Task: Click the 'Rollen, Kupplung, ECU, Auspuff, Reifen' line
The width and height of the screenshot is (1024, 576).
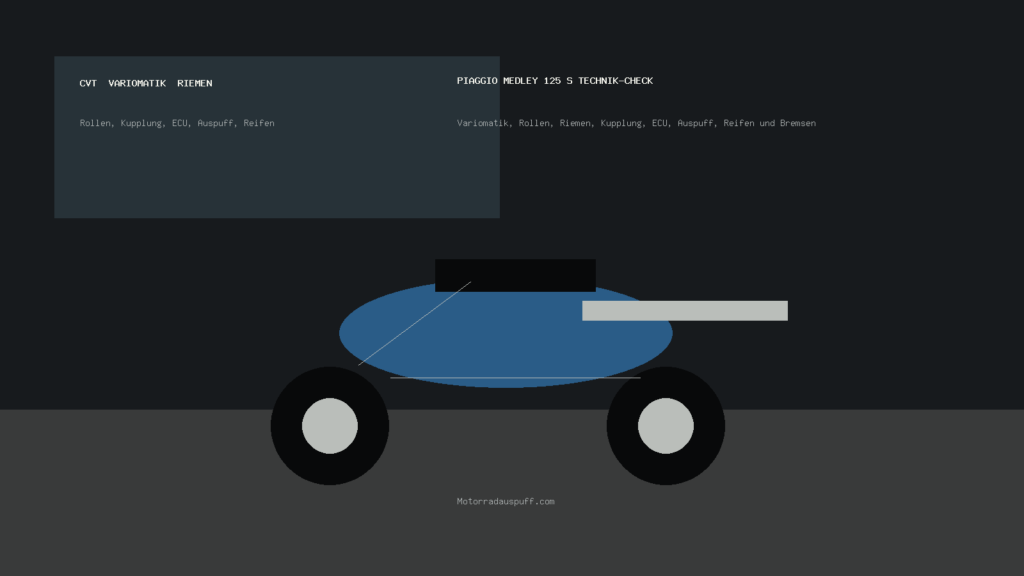Action: (177, 123)
